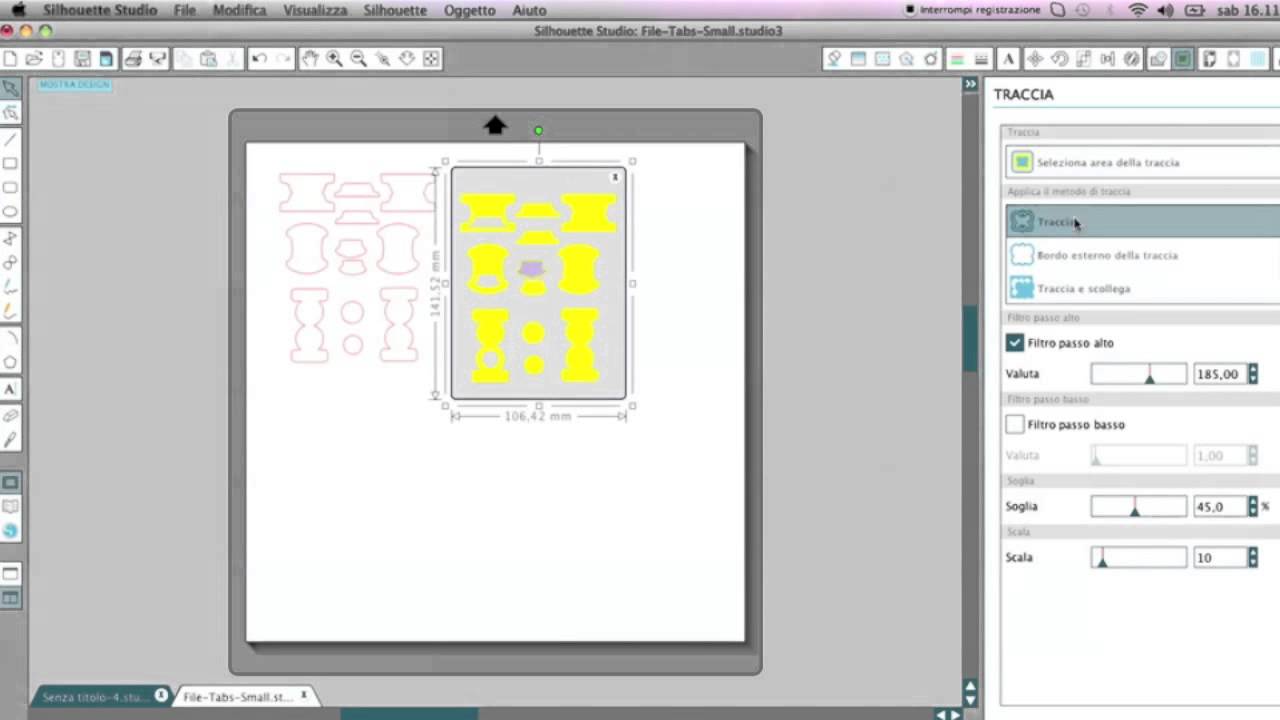
Task: Select the arrow Select tool
Action: click(x=10, y=89)
